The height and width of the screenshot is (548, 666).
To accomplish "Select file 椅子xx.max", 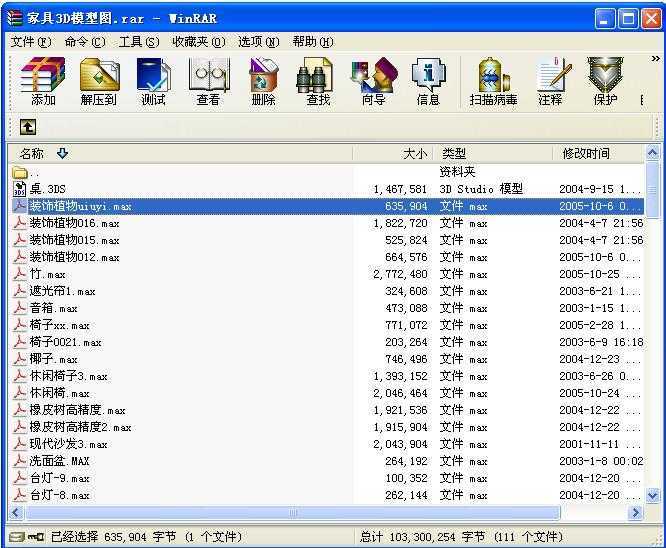I will click(59, 325).
